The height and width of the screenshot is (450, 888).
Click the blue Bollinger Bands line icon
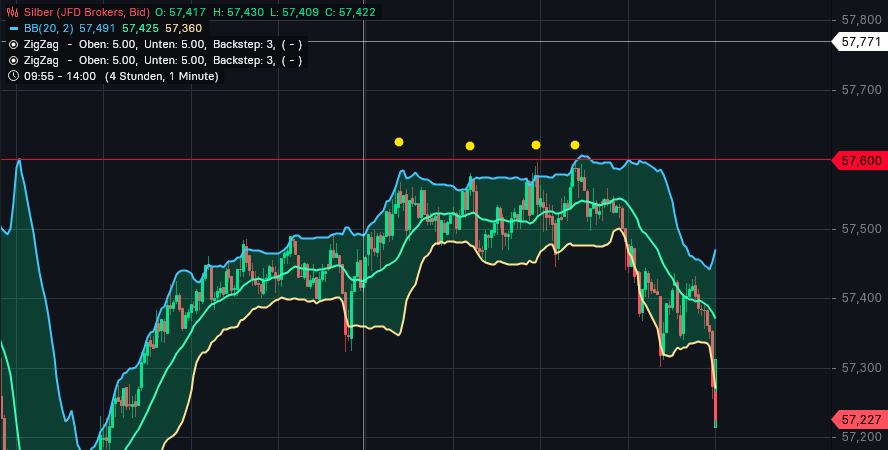tap(13, 28)
